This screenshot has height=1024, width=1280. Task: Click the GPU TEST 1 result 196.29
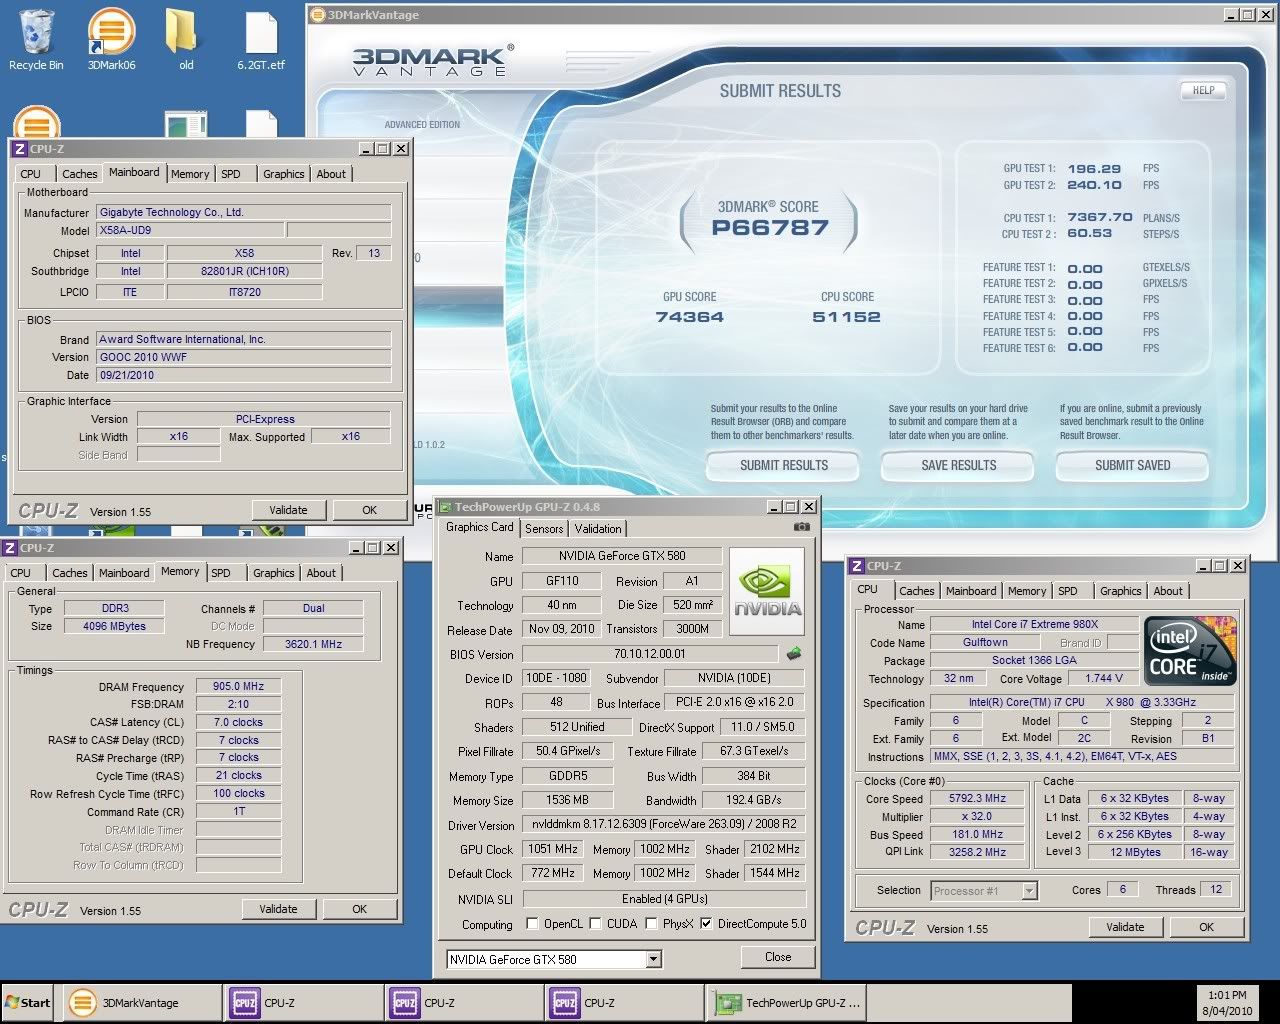click(1094, 169)
